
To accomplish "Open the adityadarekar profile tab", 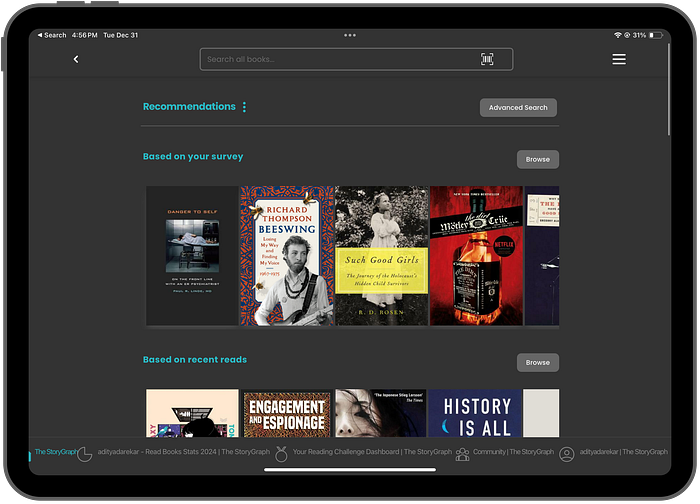I will pos(623,452).
